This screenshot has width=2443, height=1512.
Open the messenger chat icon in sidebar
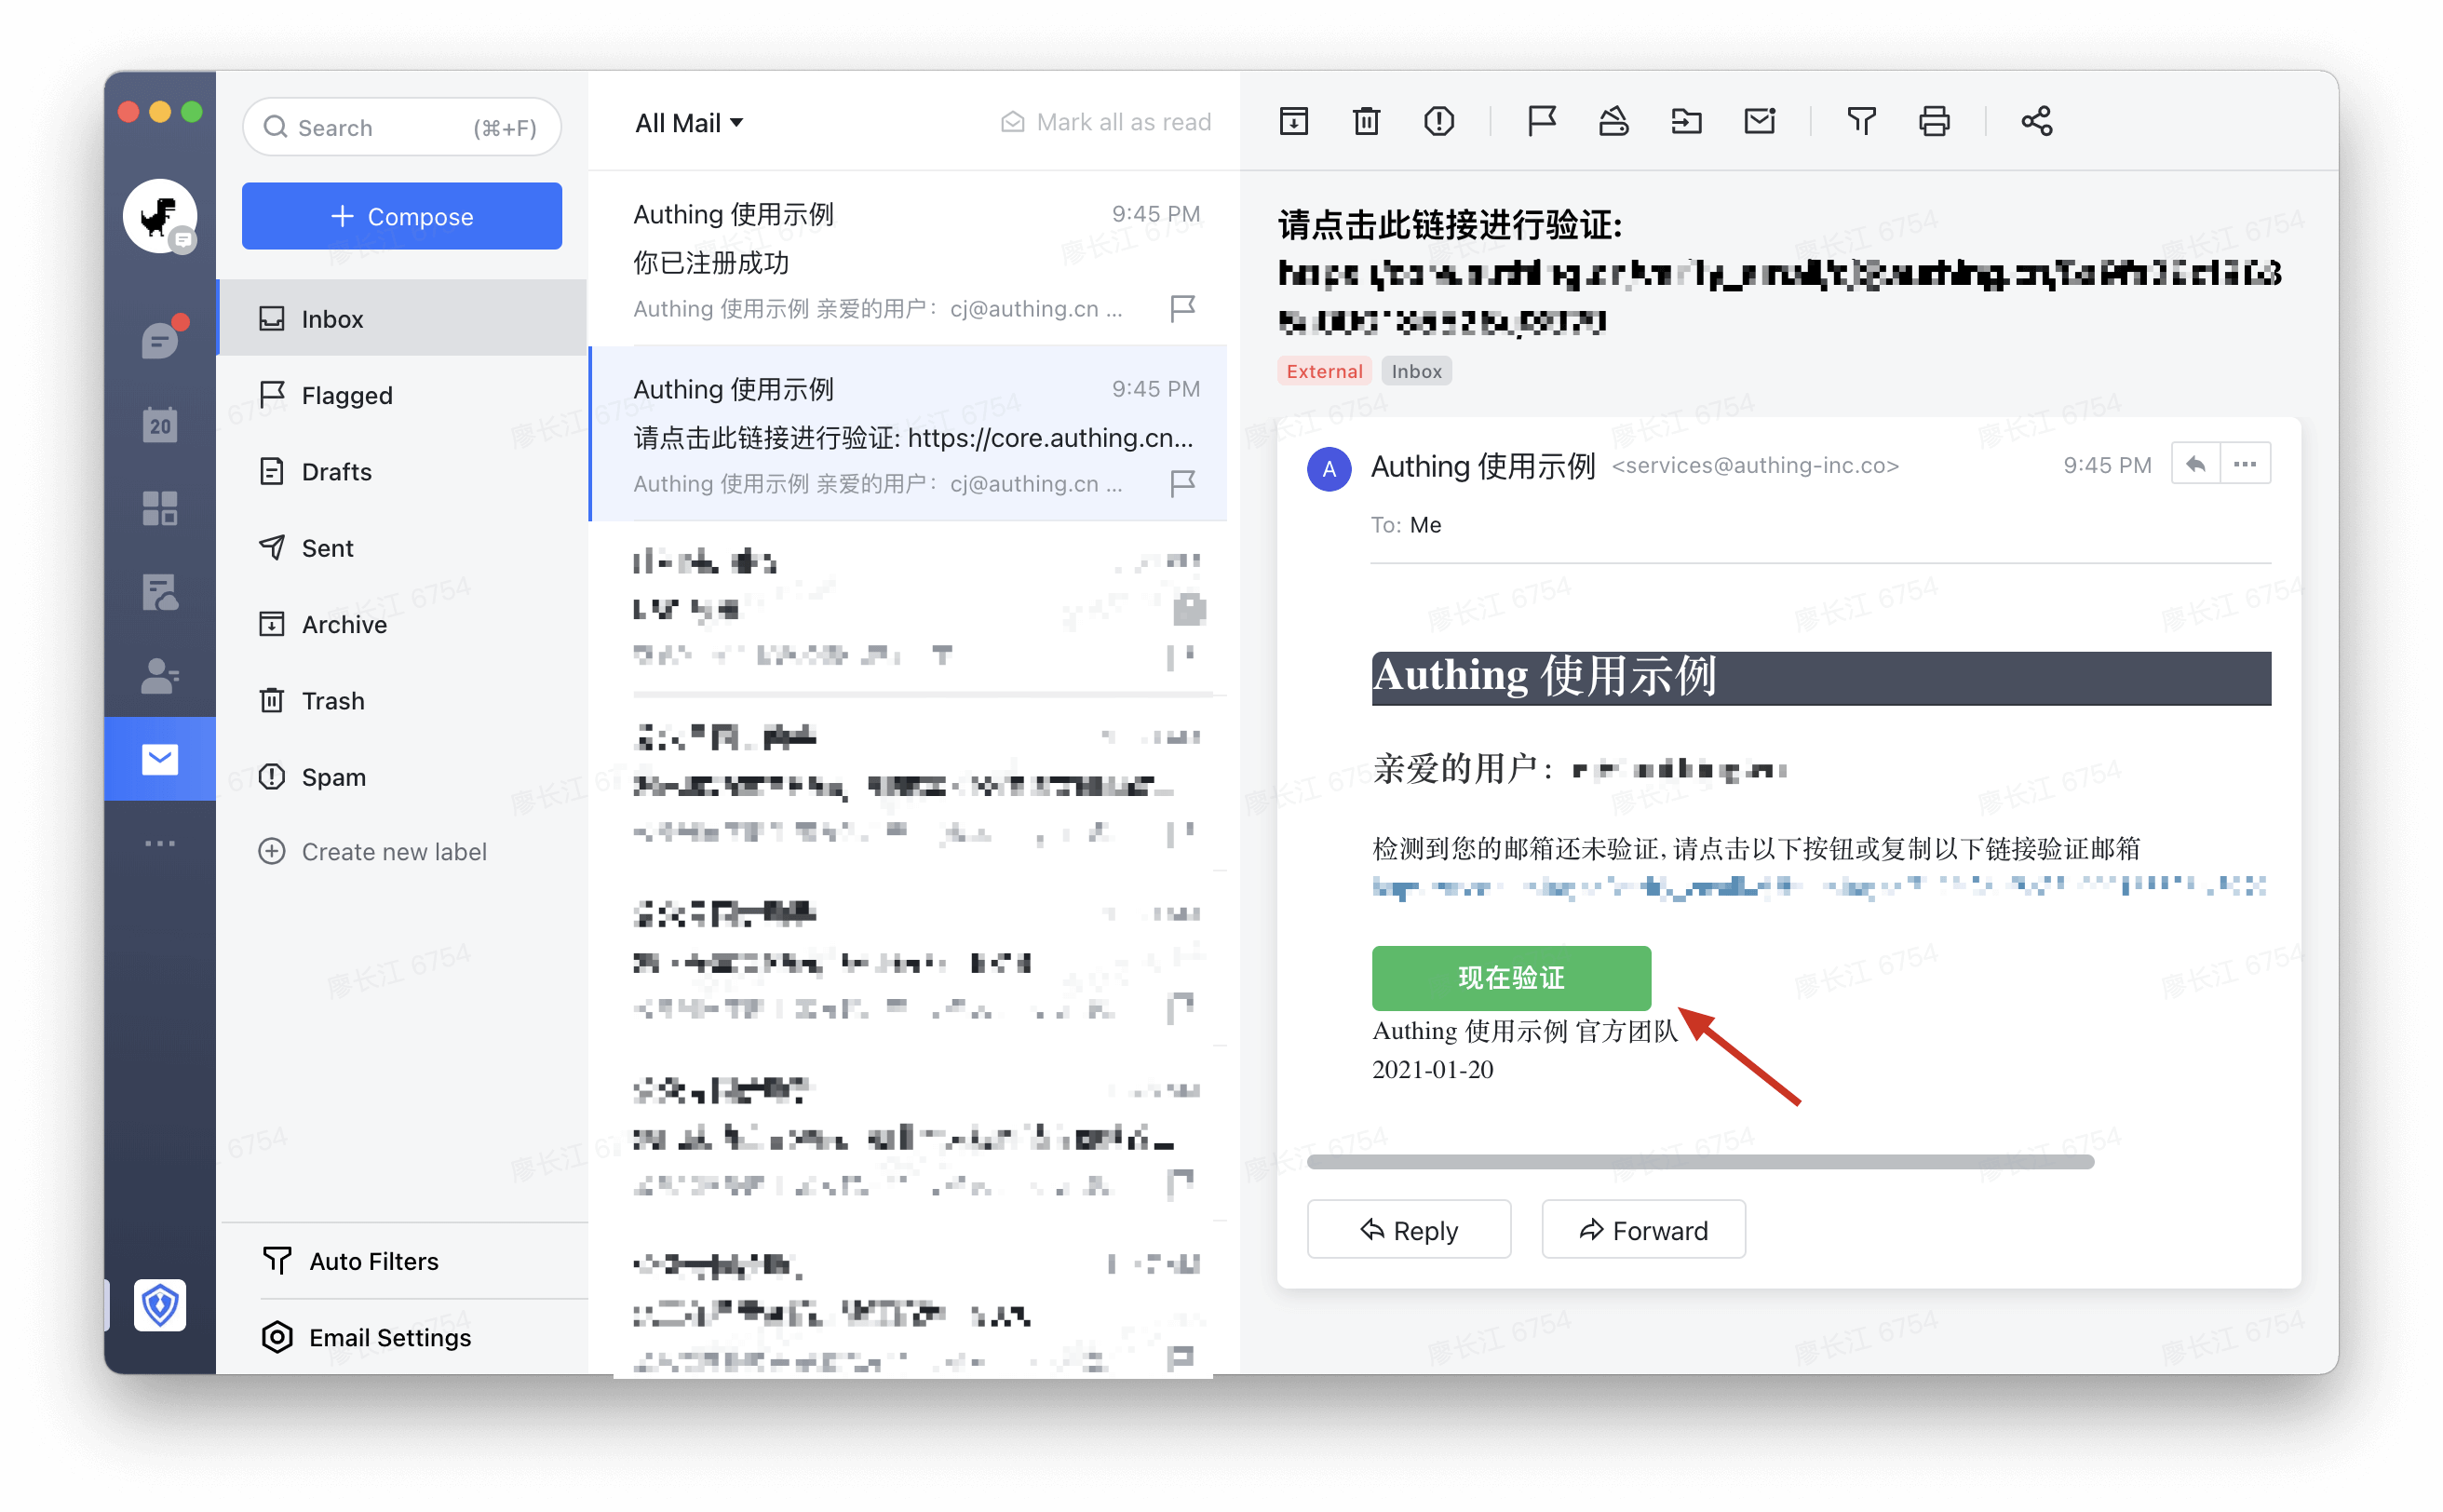click(x=160, y=339)
